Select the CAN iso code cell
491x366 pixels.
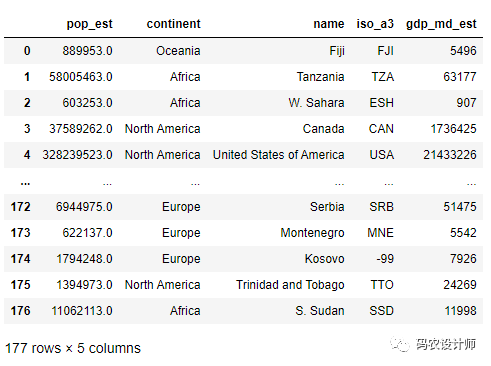(x=381, y=129)
